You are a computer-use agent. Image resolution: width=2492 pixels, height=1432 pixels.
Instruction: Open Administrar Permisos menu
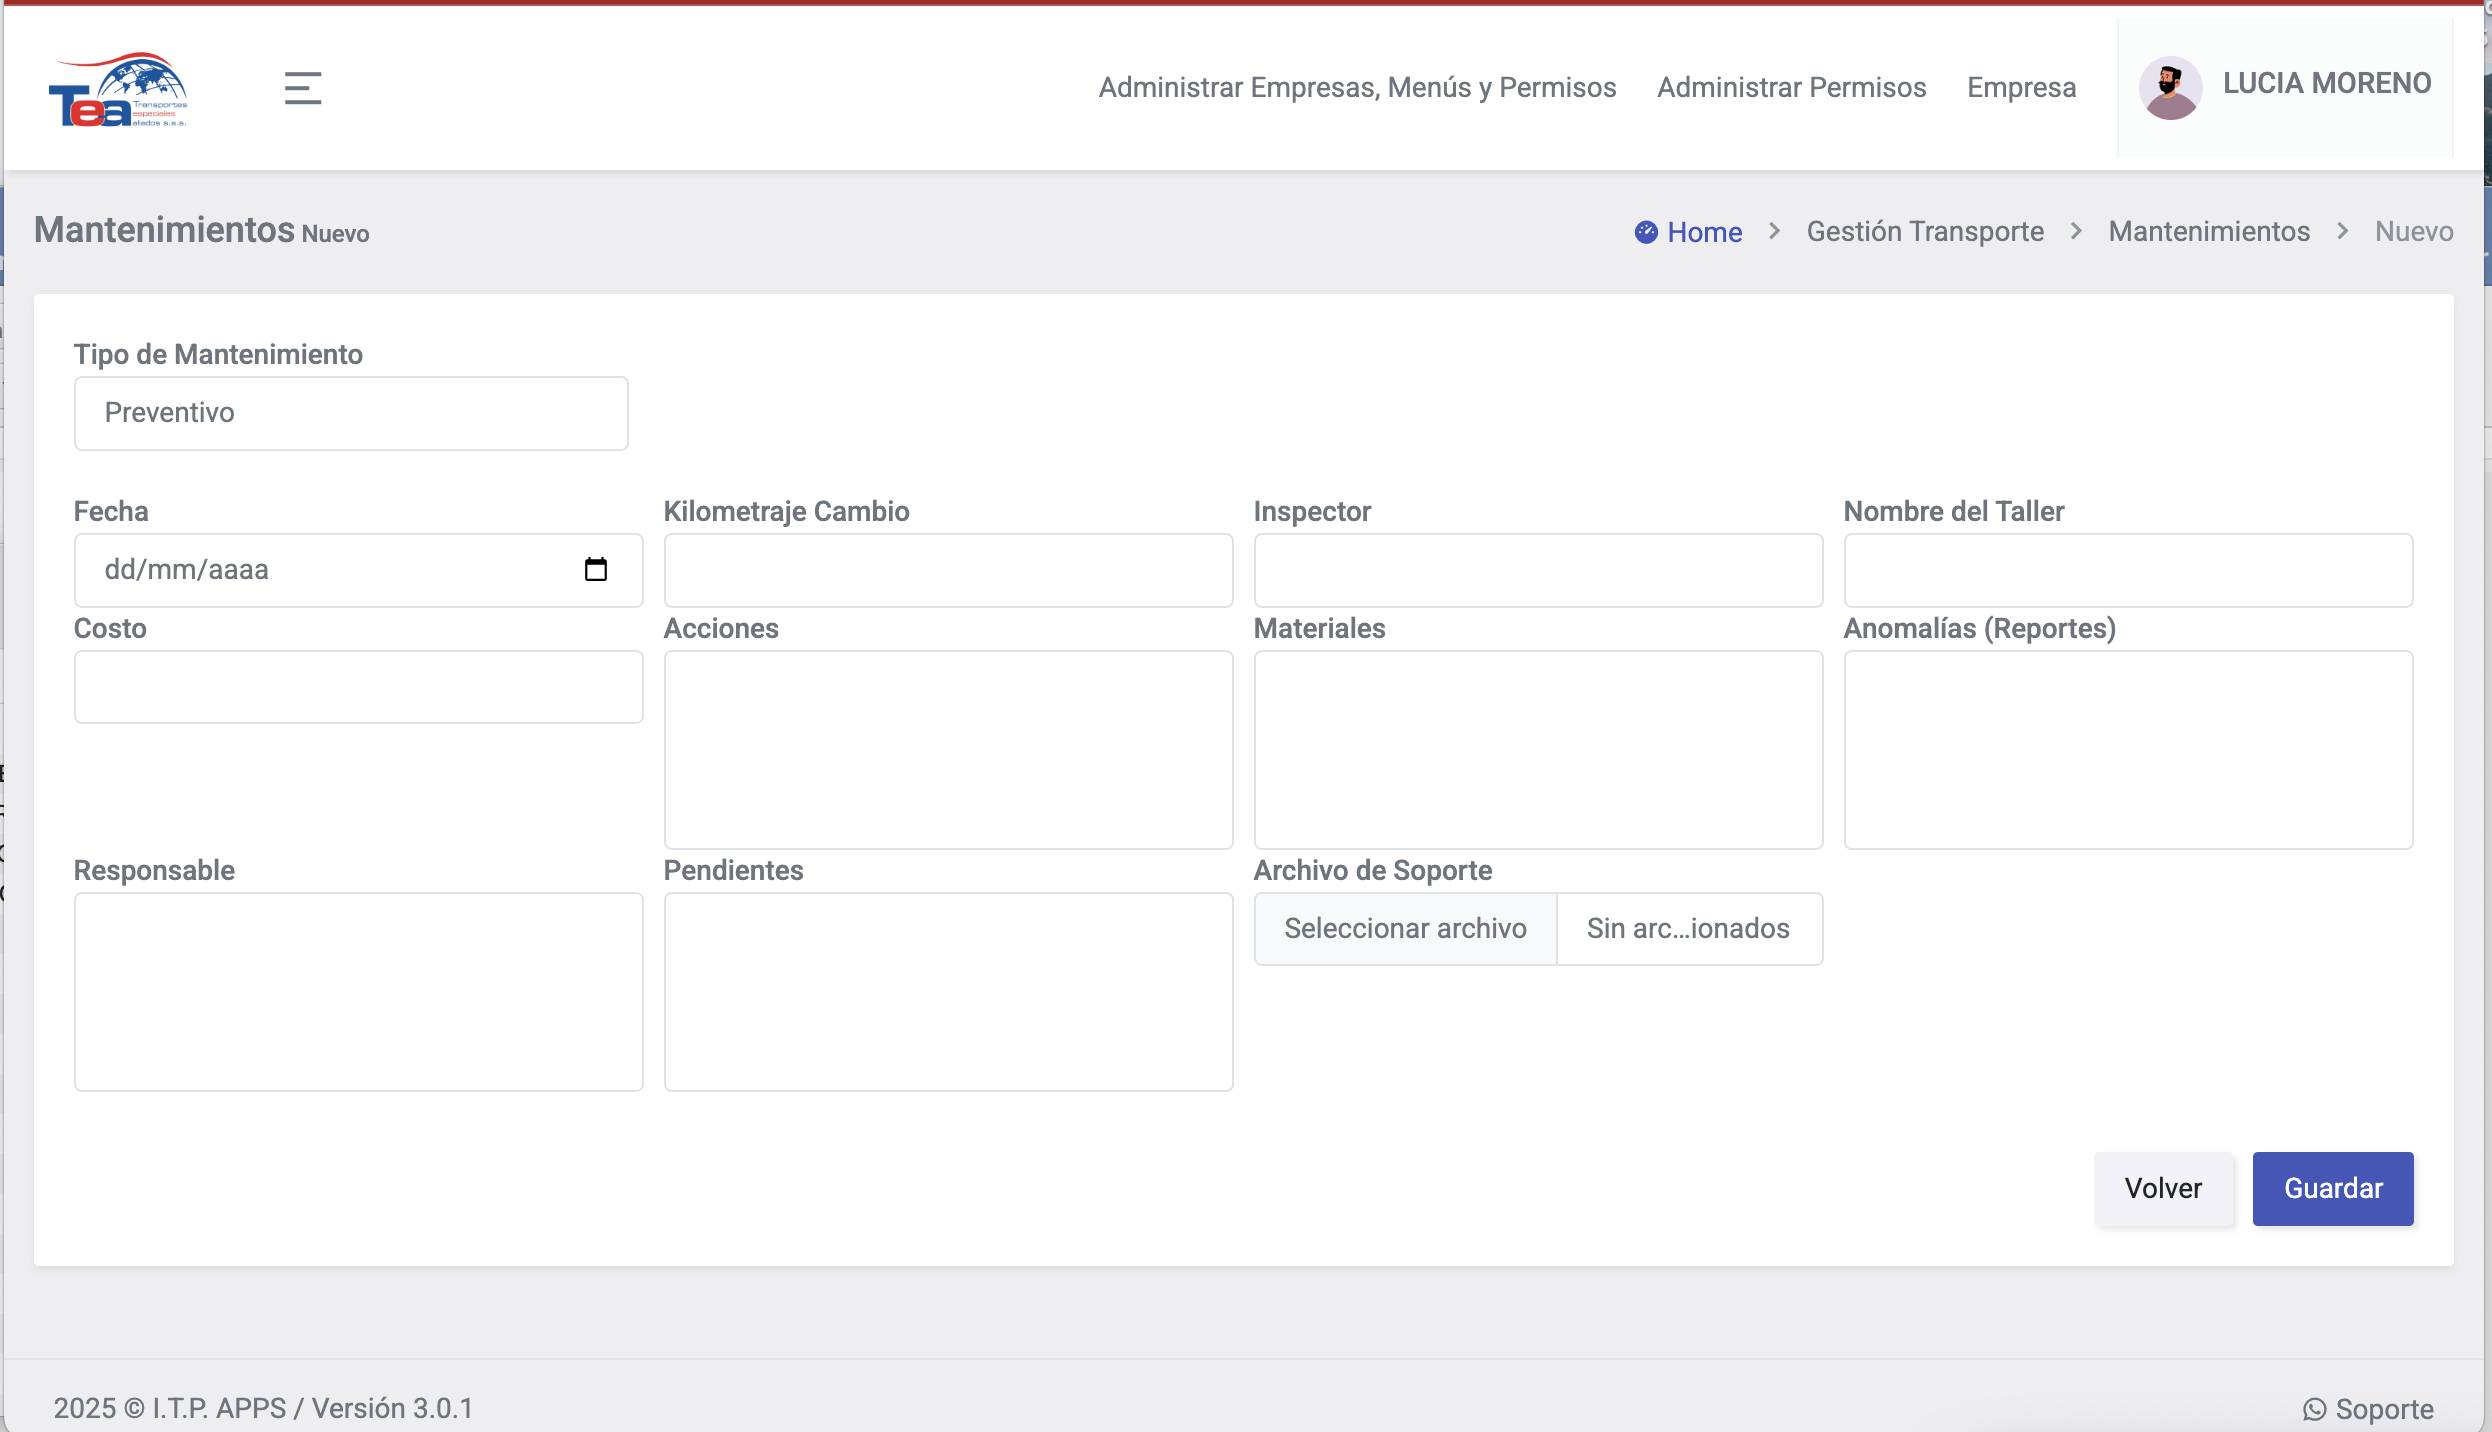1791,88
